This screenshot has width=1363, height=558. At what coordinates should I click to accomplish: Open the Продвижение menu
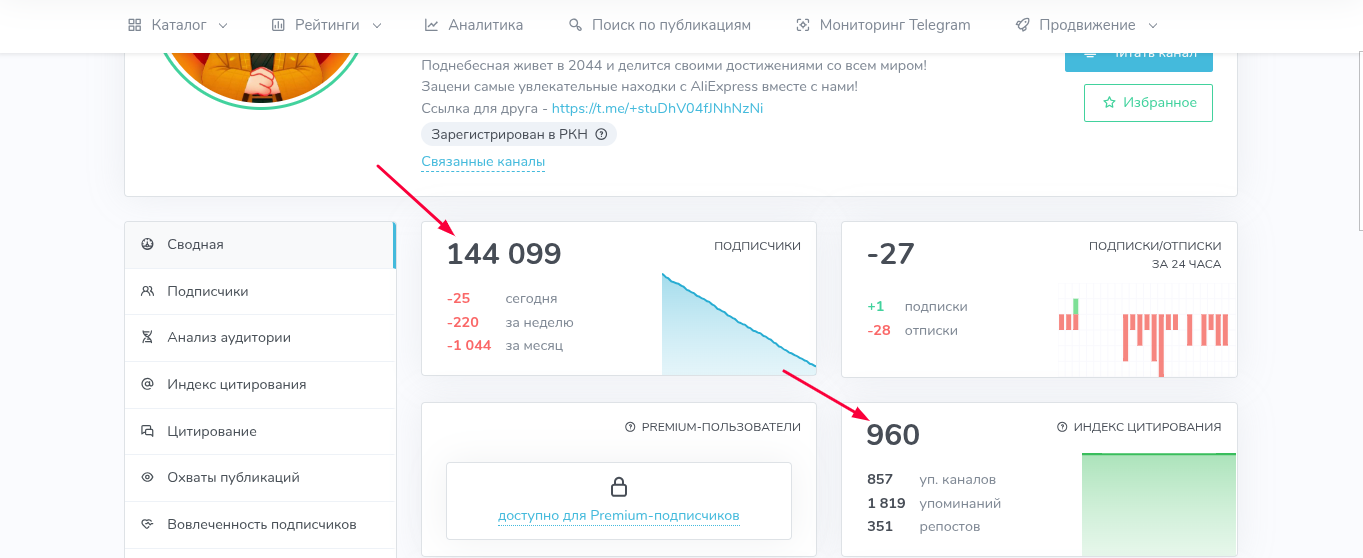point(1086,25)
